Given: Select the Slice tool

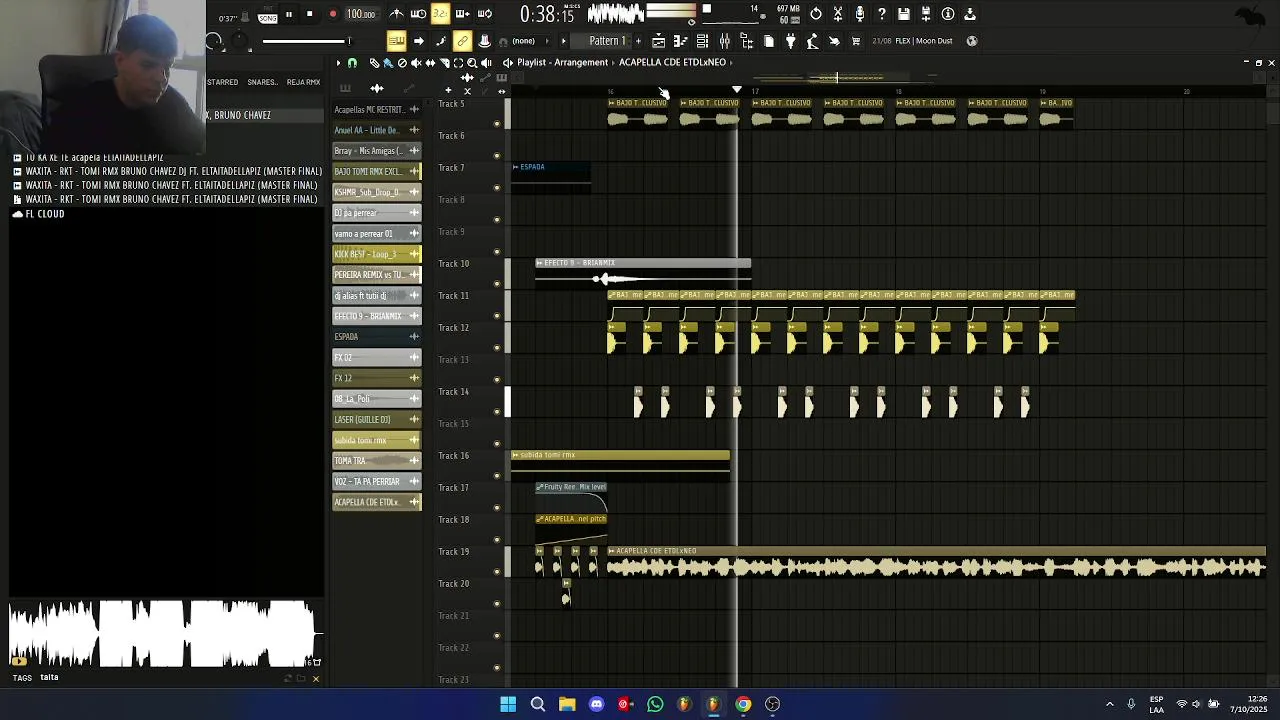Looking at the screenshot, I should pyautogui.click(x=445, y=63).
